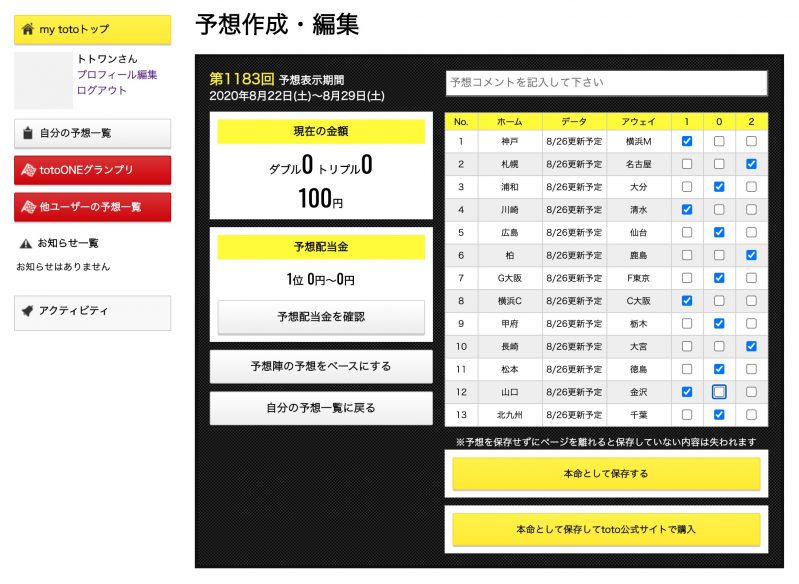Open プロフィール編集 link
799x584 pixels.
click(x=117, y=75)
